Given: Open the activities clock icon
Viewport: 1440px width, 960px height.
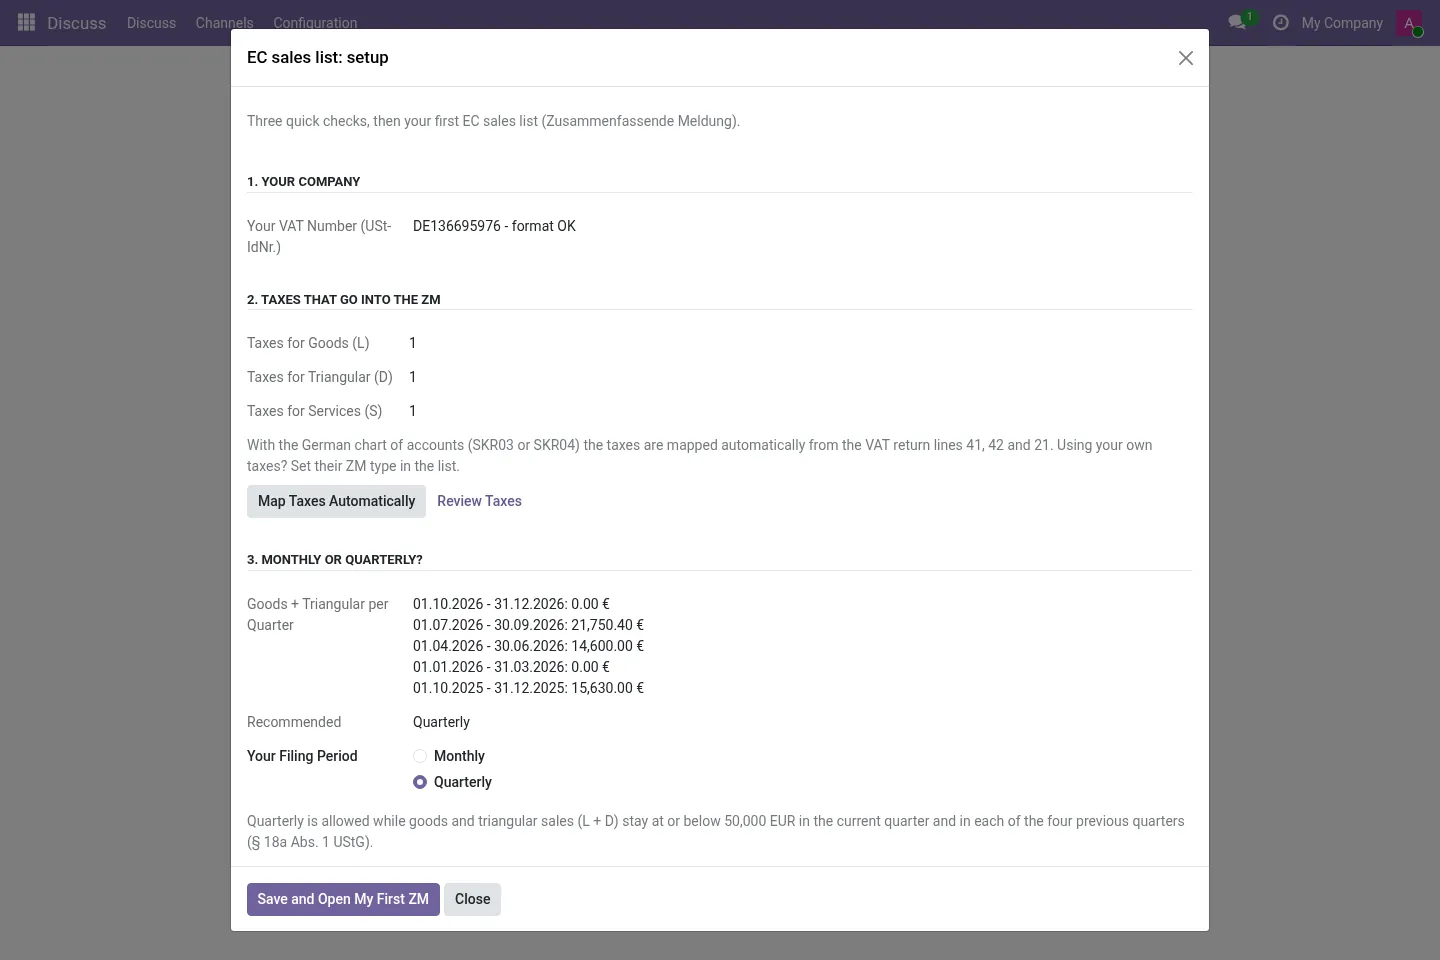Looking at the screenshot, I should [x=1280, y=22].
